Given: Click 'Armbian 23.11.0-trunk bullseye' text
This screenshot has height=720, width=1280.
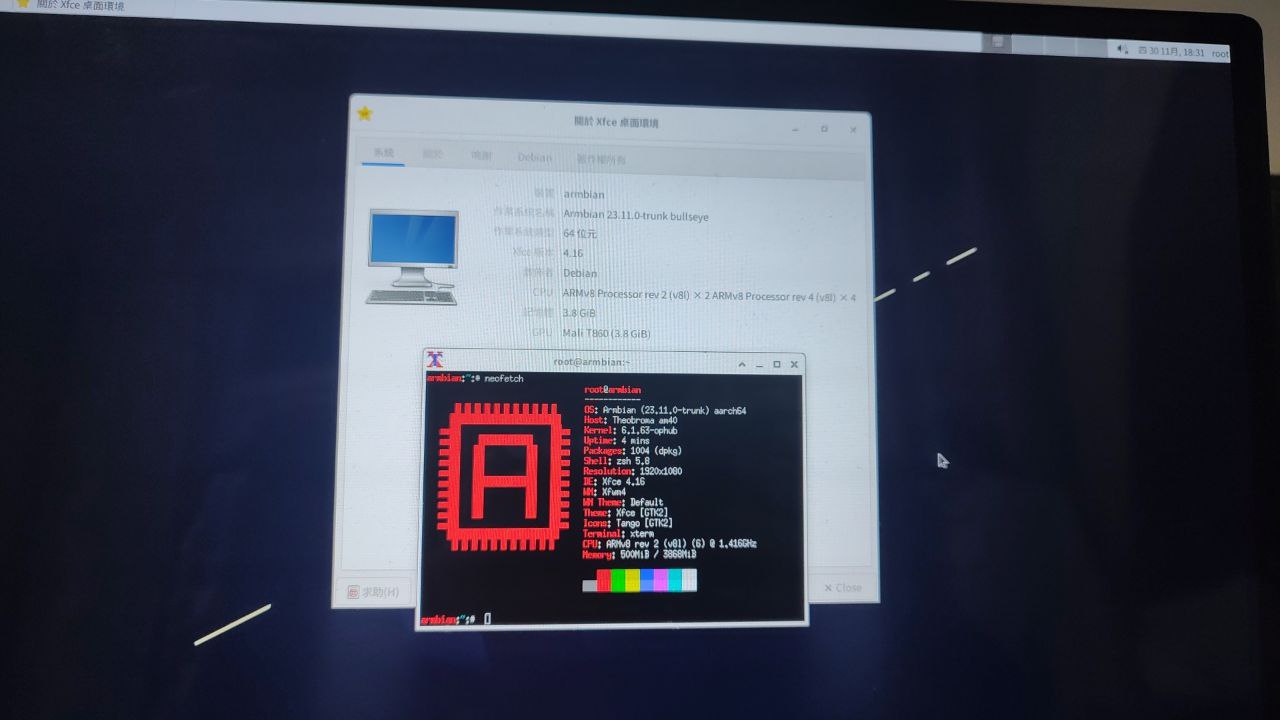Looking at the screenshot, I should 636,215.
